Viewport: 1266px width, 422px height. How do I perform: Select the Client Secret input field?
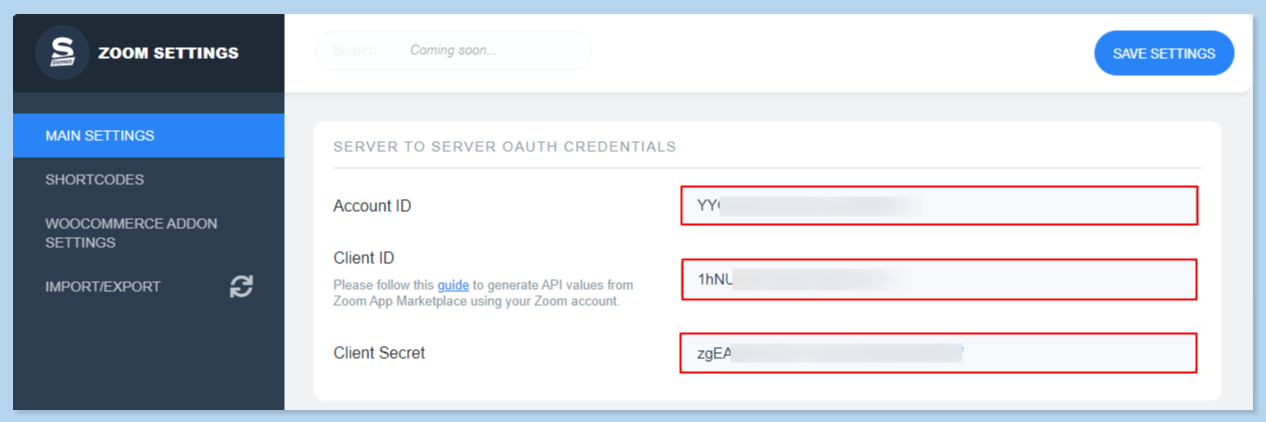[x=938, y=353]
